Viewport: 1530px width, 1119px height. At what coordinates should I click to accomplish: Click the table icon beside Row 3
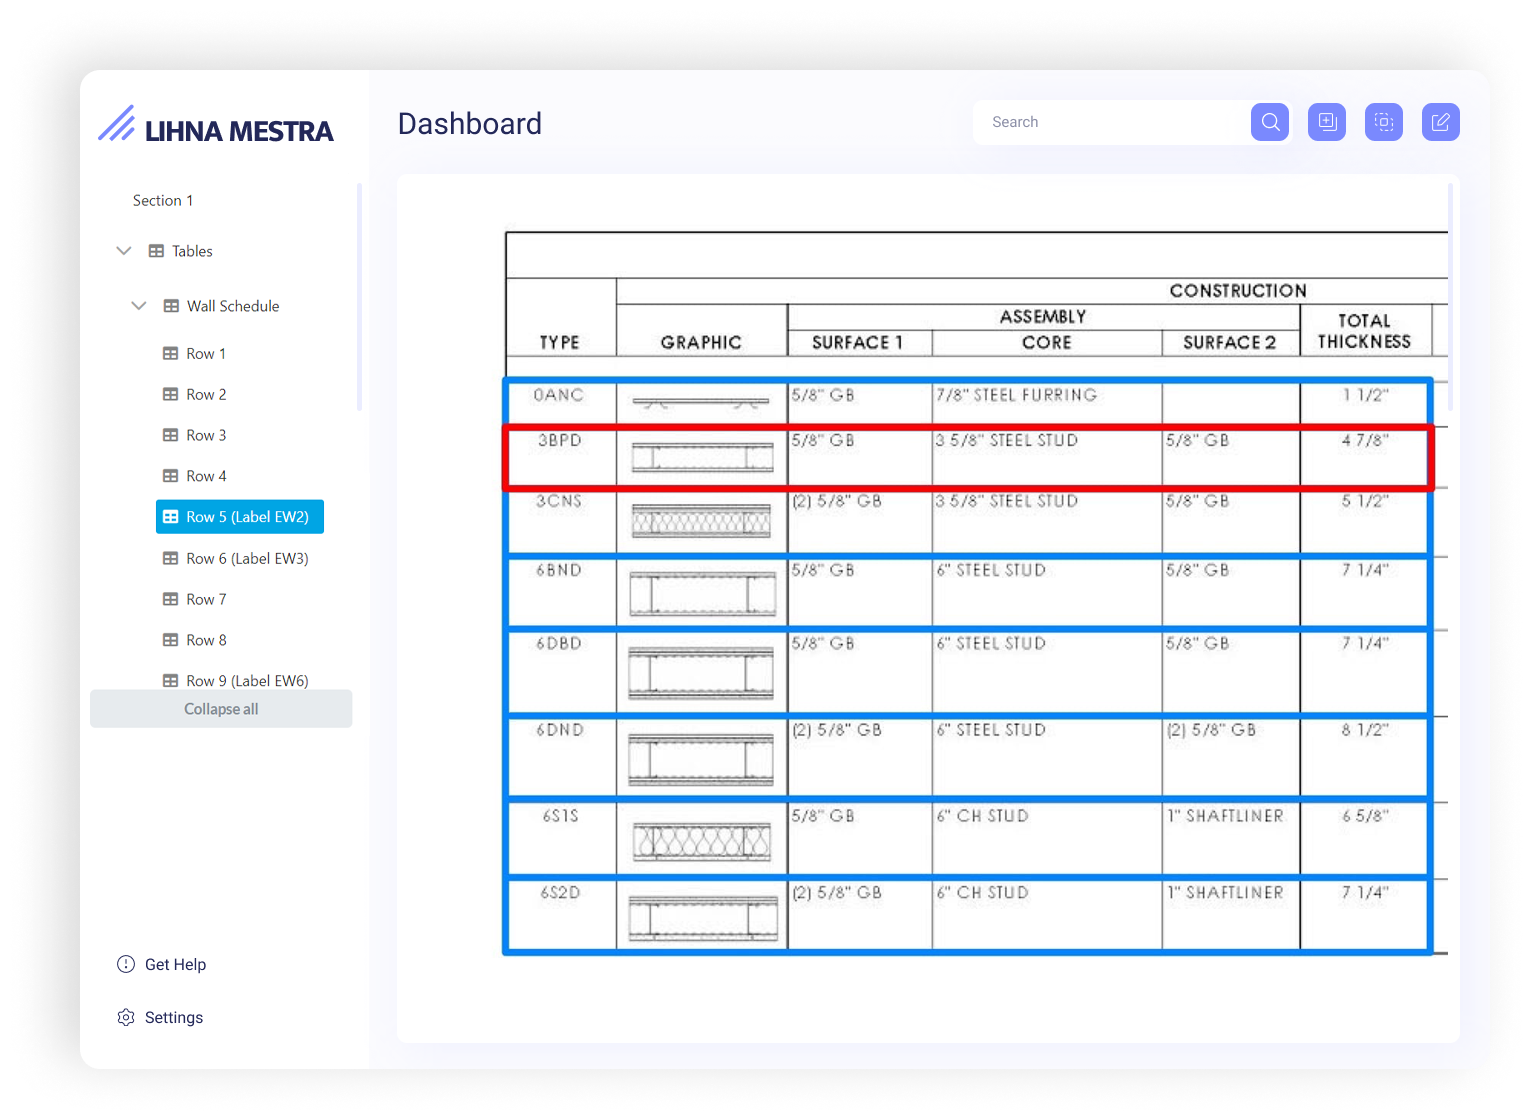pyautogui.click(x=170, y=436)
